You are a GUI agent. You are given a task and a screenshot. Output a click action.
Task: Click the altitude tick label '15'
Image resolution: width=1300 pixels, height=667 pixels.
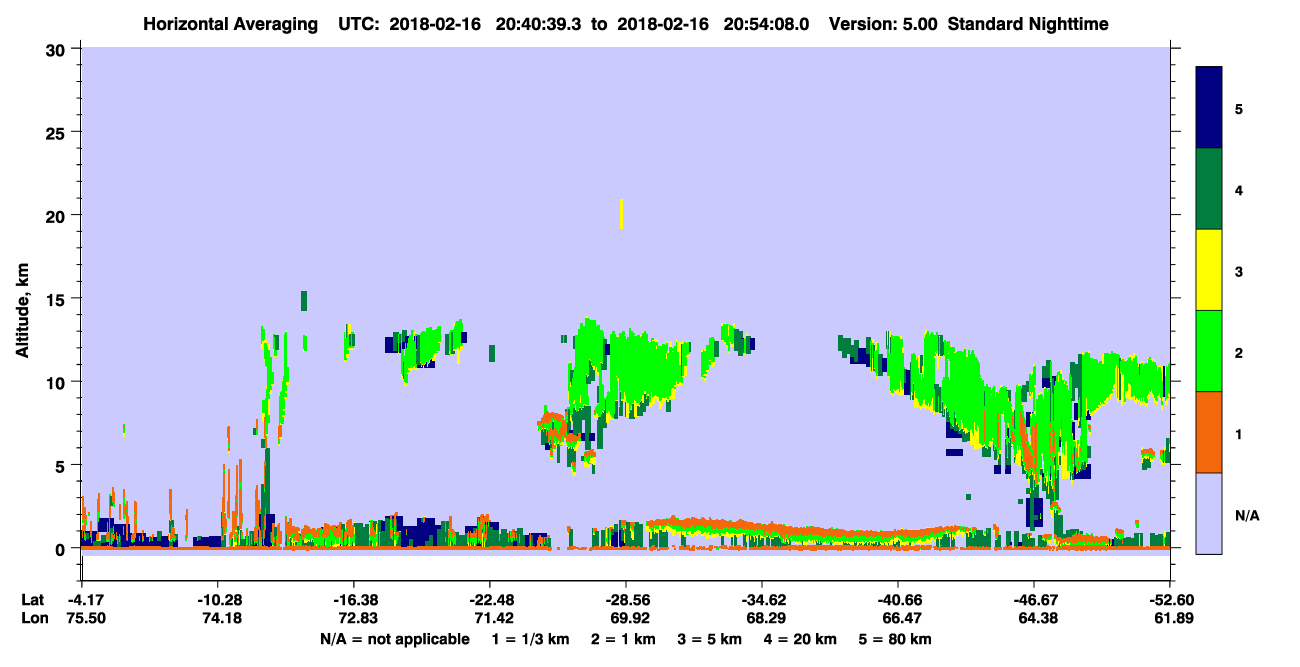(58, 299)
